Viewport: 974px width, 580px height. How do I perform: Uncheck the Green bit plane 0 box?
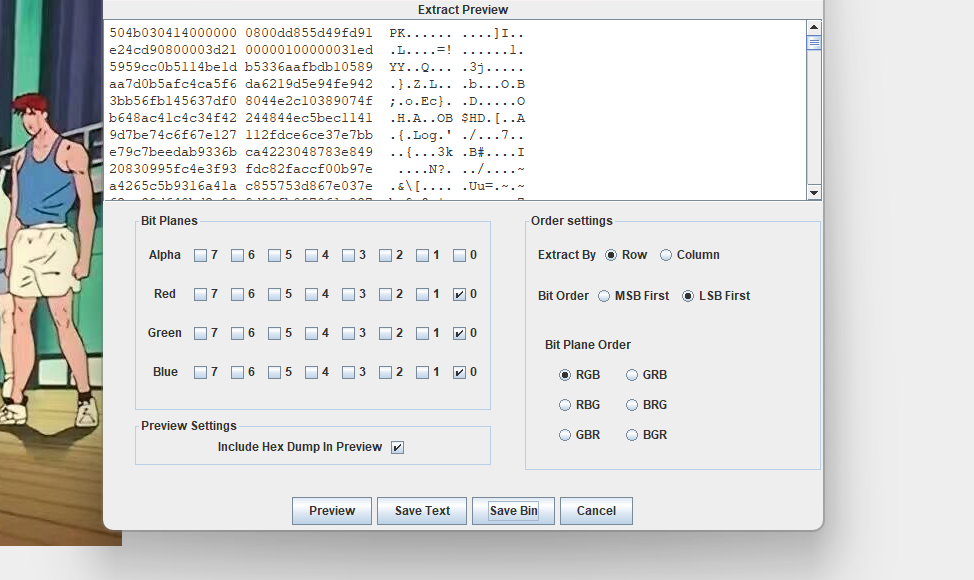pyautogui.click(x=459, y=333)
